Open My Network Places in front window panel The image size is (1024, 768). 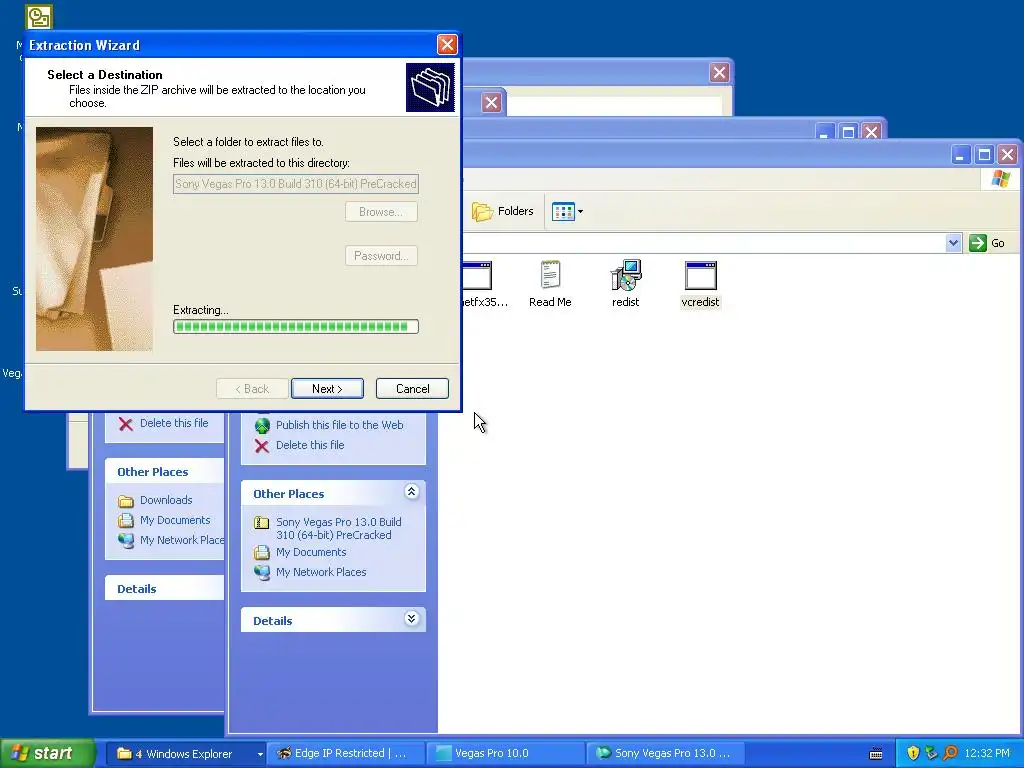click(321, 572)
